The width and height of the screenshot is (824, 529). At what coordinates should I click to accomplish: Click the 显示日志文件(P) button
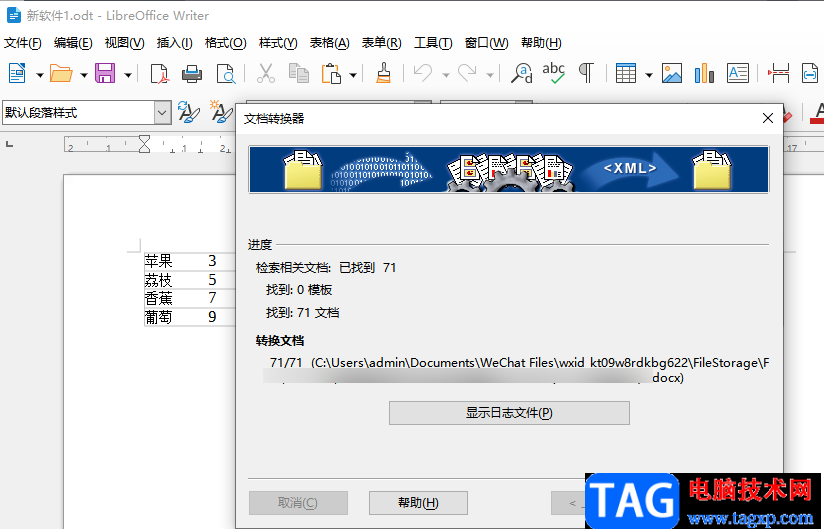pyautogui.click(x=509, y=413)
